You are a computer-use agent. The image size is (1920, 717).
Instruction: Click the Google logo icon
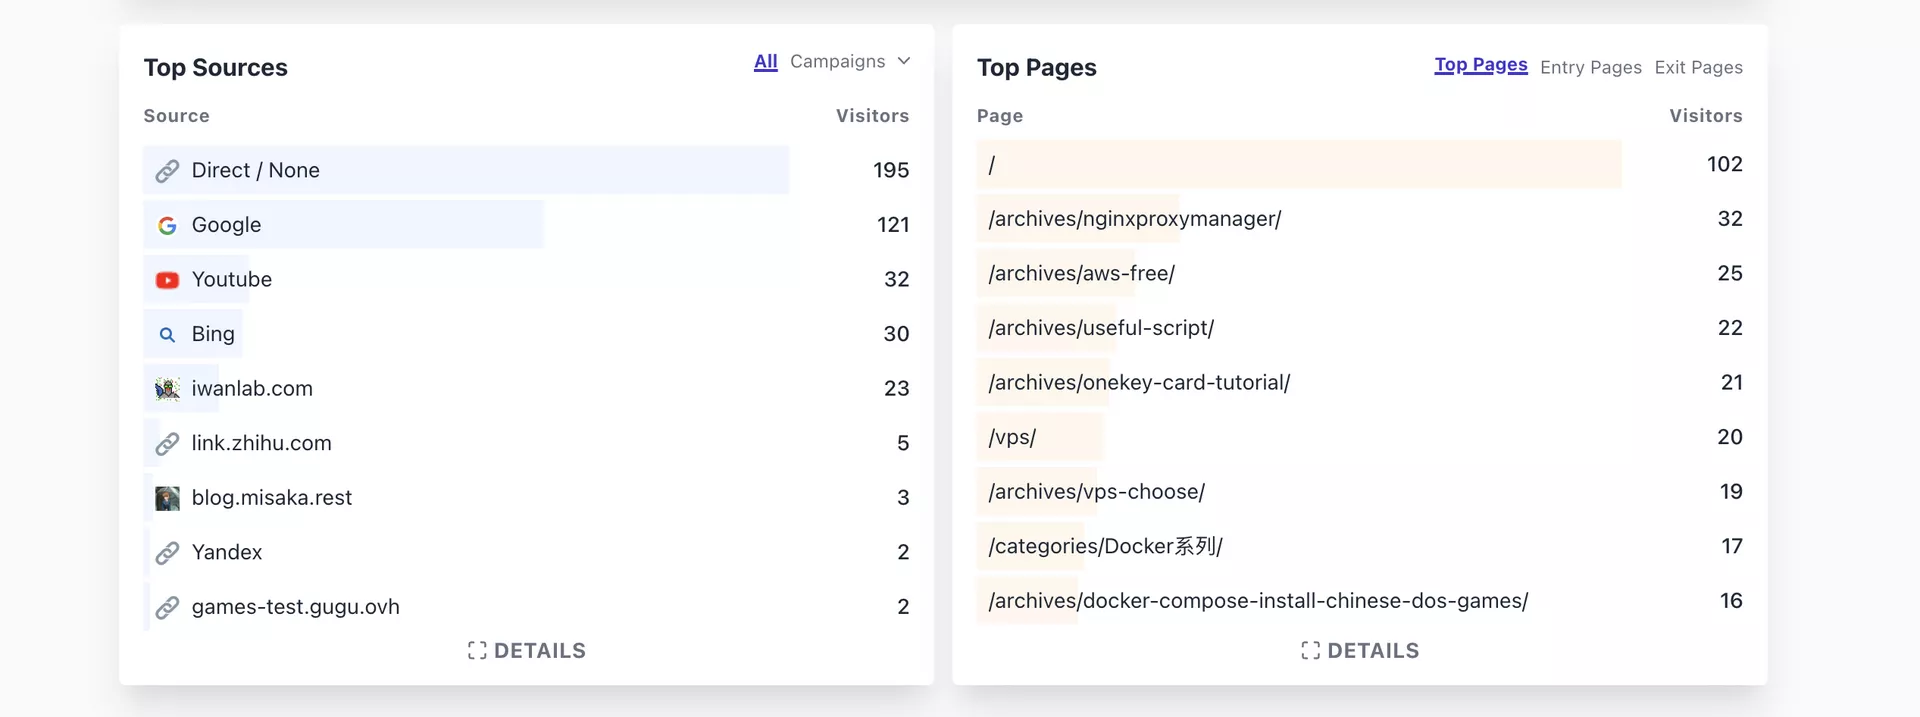pyautogui.click(x=167, y=225)
